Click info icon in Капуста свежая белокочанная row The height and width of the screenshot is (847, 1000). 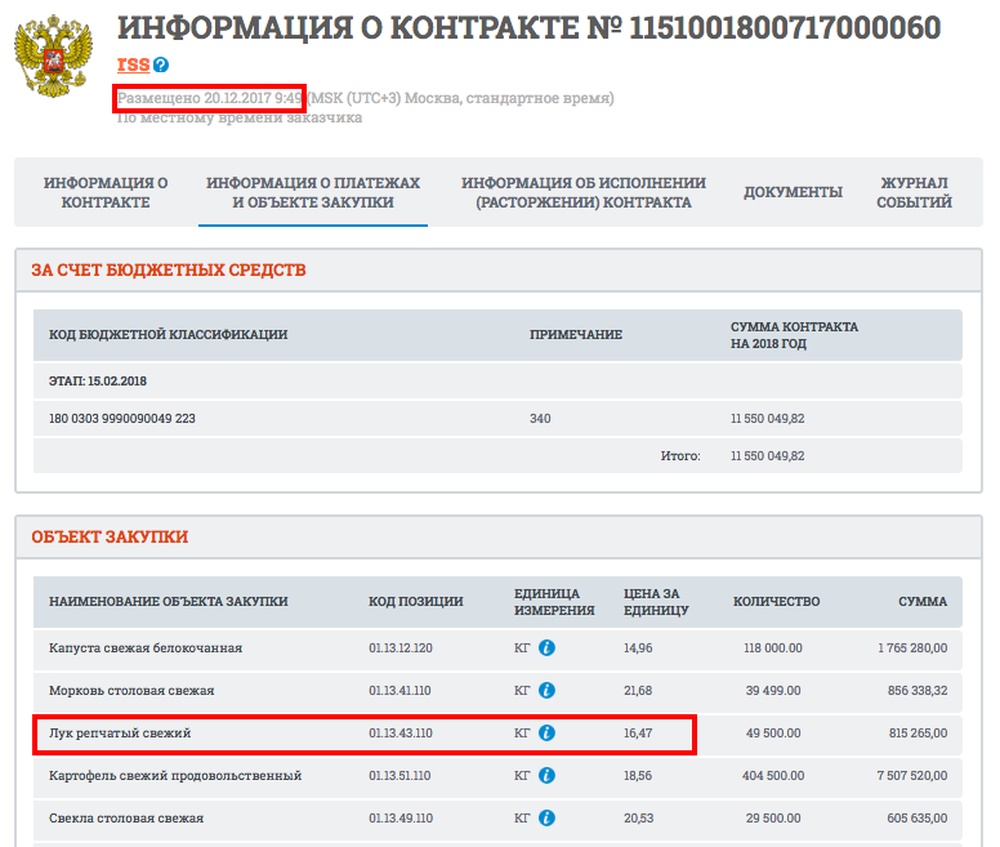click(x=547, y=648)
